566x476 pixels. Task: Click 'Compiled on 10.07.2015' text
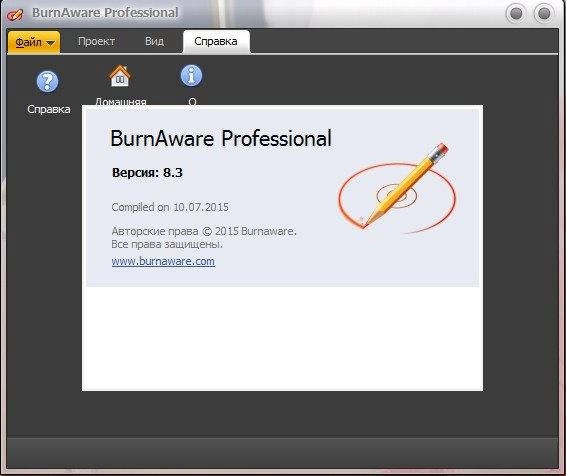[x=170, y=207]
